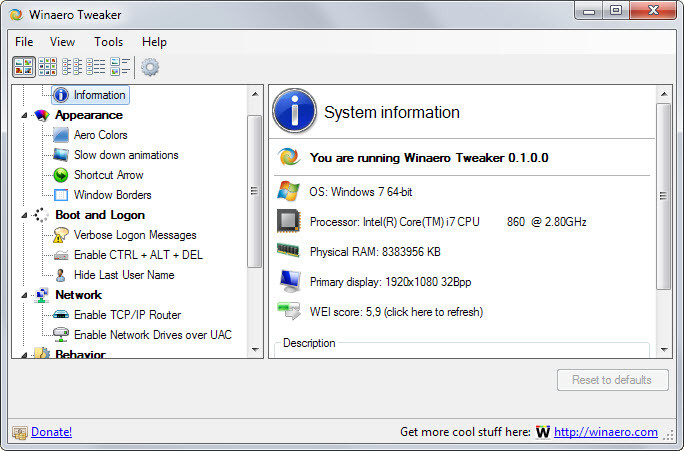This screenshot has width=684, height=451.
Task: Choose the two-column list view button
Action: (72, 67)
